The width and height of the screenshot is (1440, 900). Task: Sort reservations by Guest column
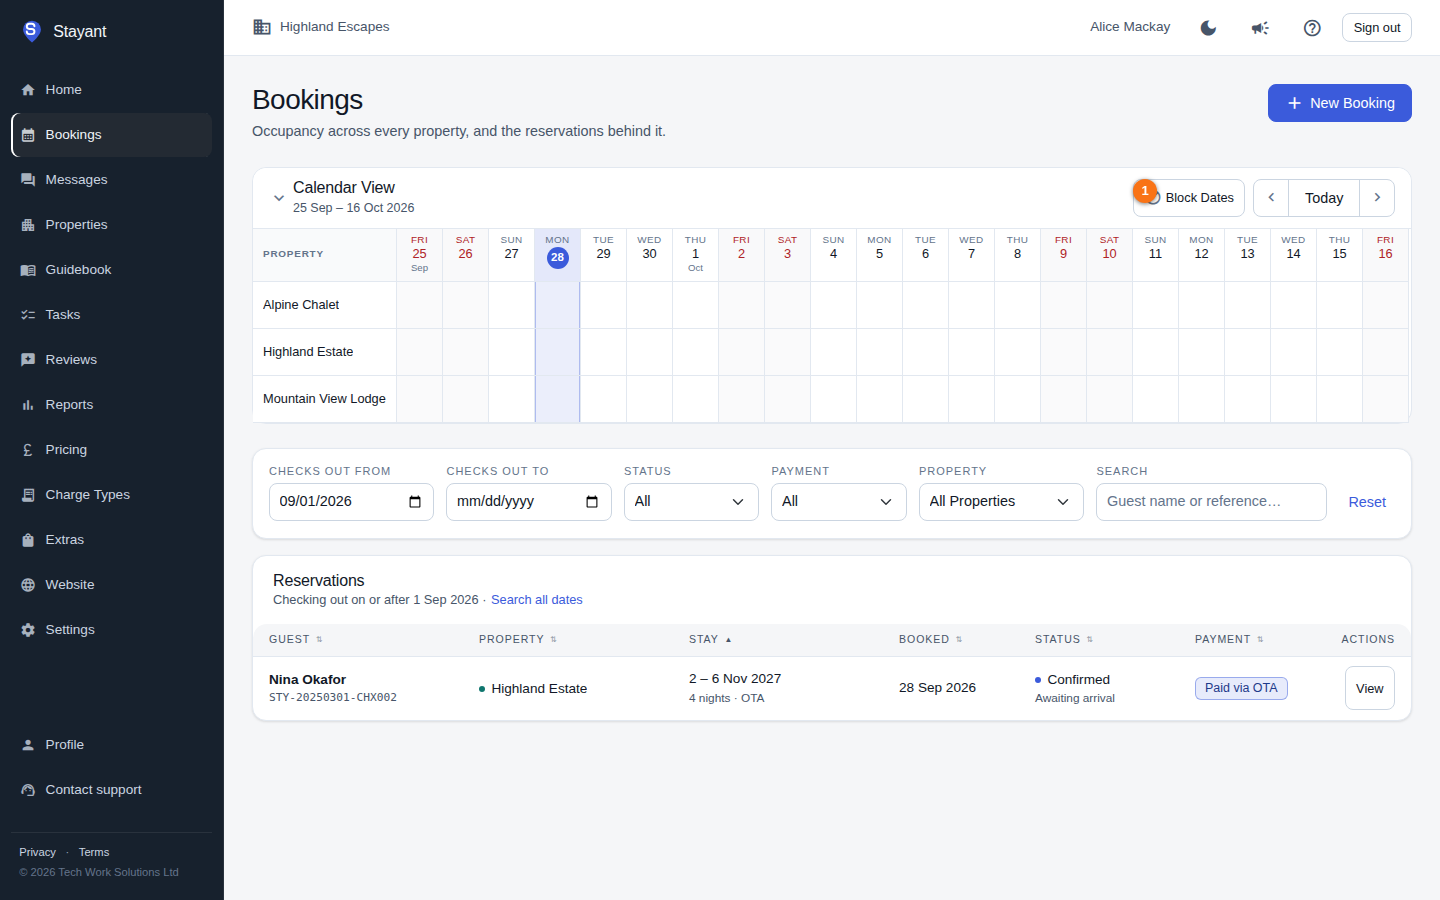pos(296,640)
